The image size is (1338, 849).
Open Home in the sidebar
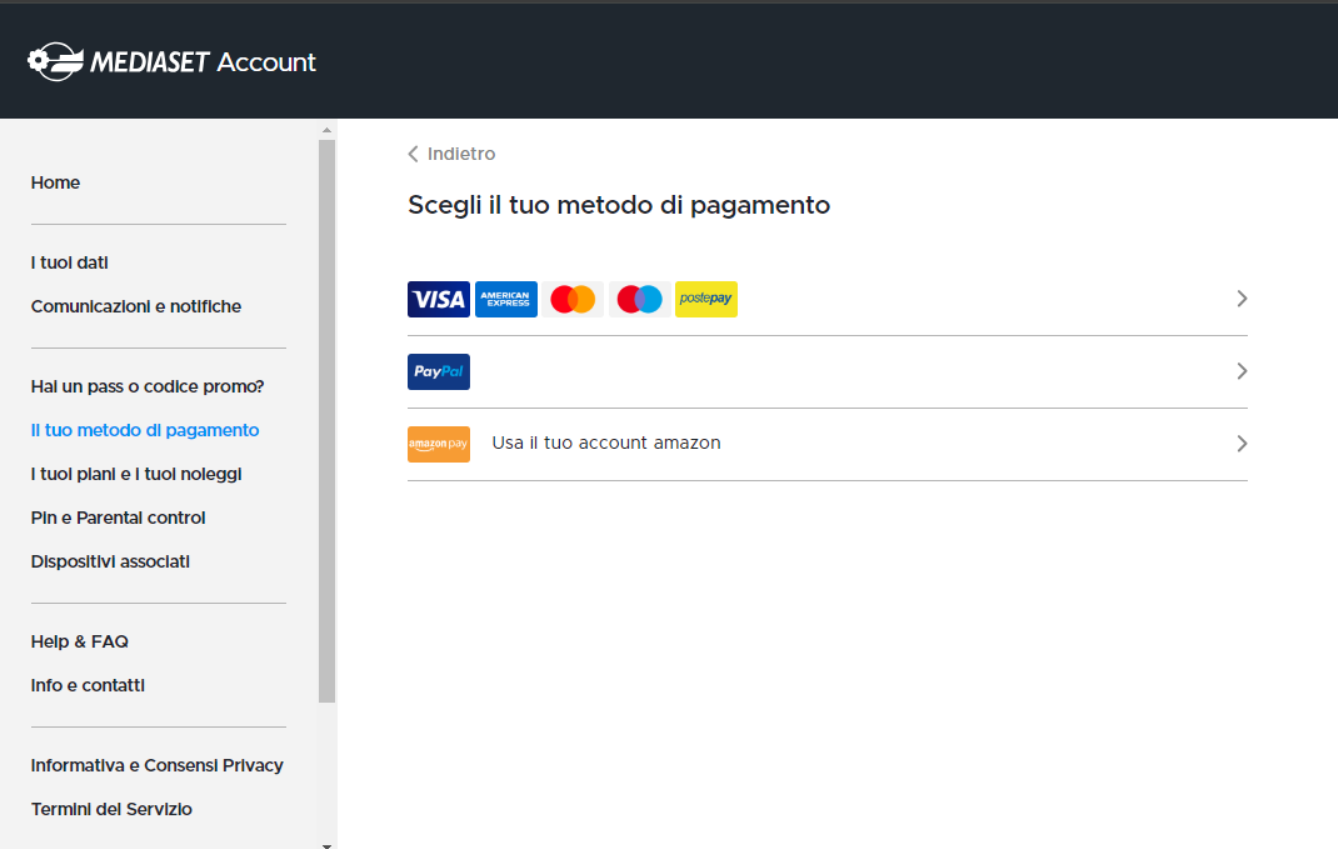[x=55, y=183]
